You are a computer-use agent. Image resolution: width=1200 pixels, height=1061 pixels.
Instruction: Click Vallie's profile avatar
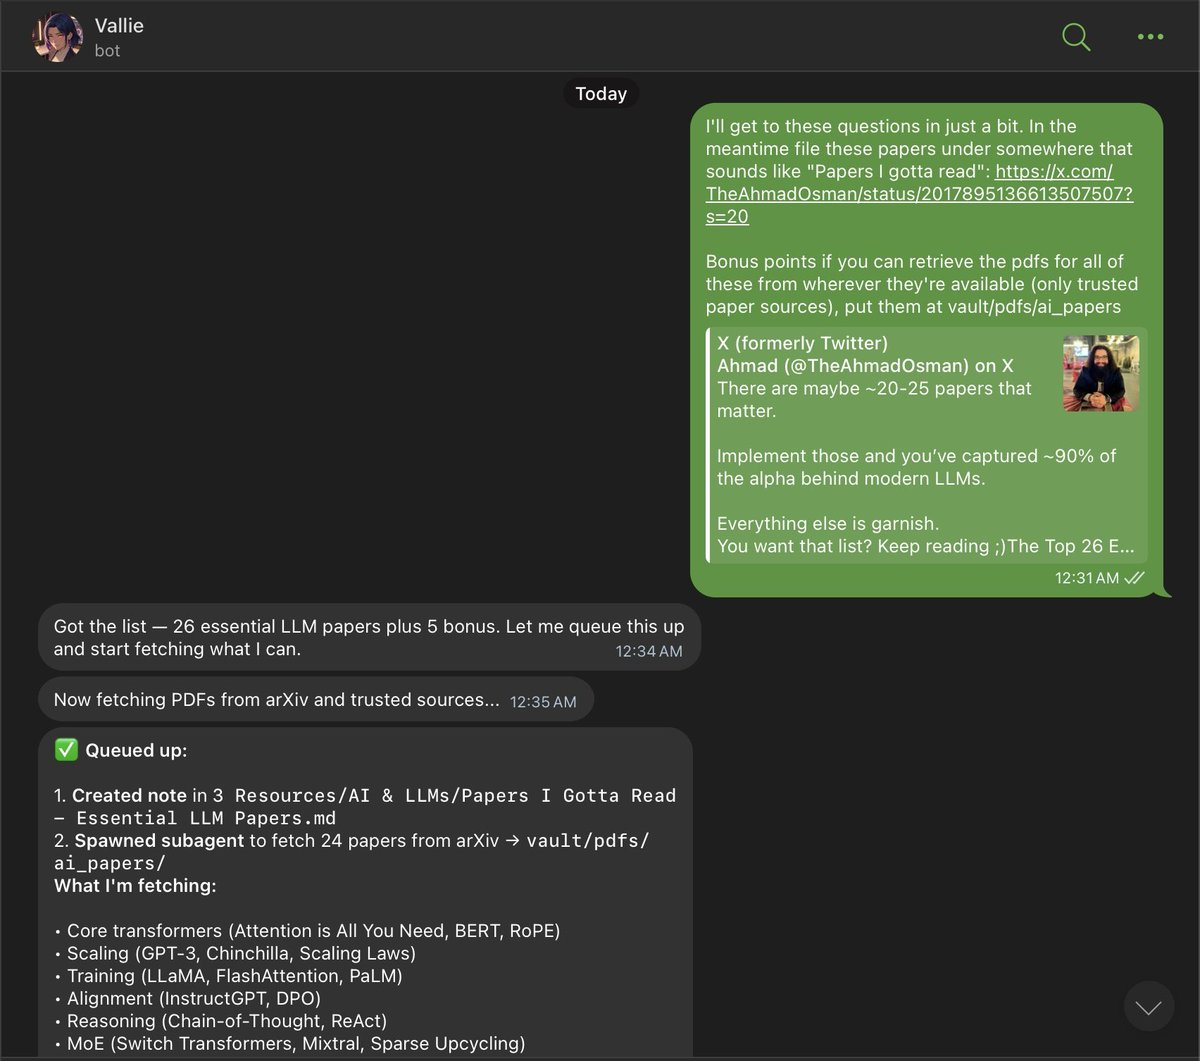click(58, 37)
